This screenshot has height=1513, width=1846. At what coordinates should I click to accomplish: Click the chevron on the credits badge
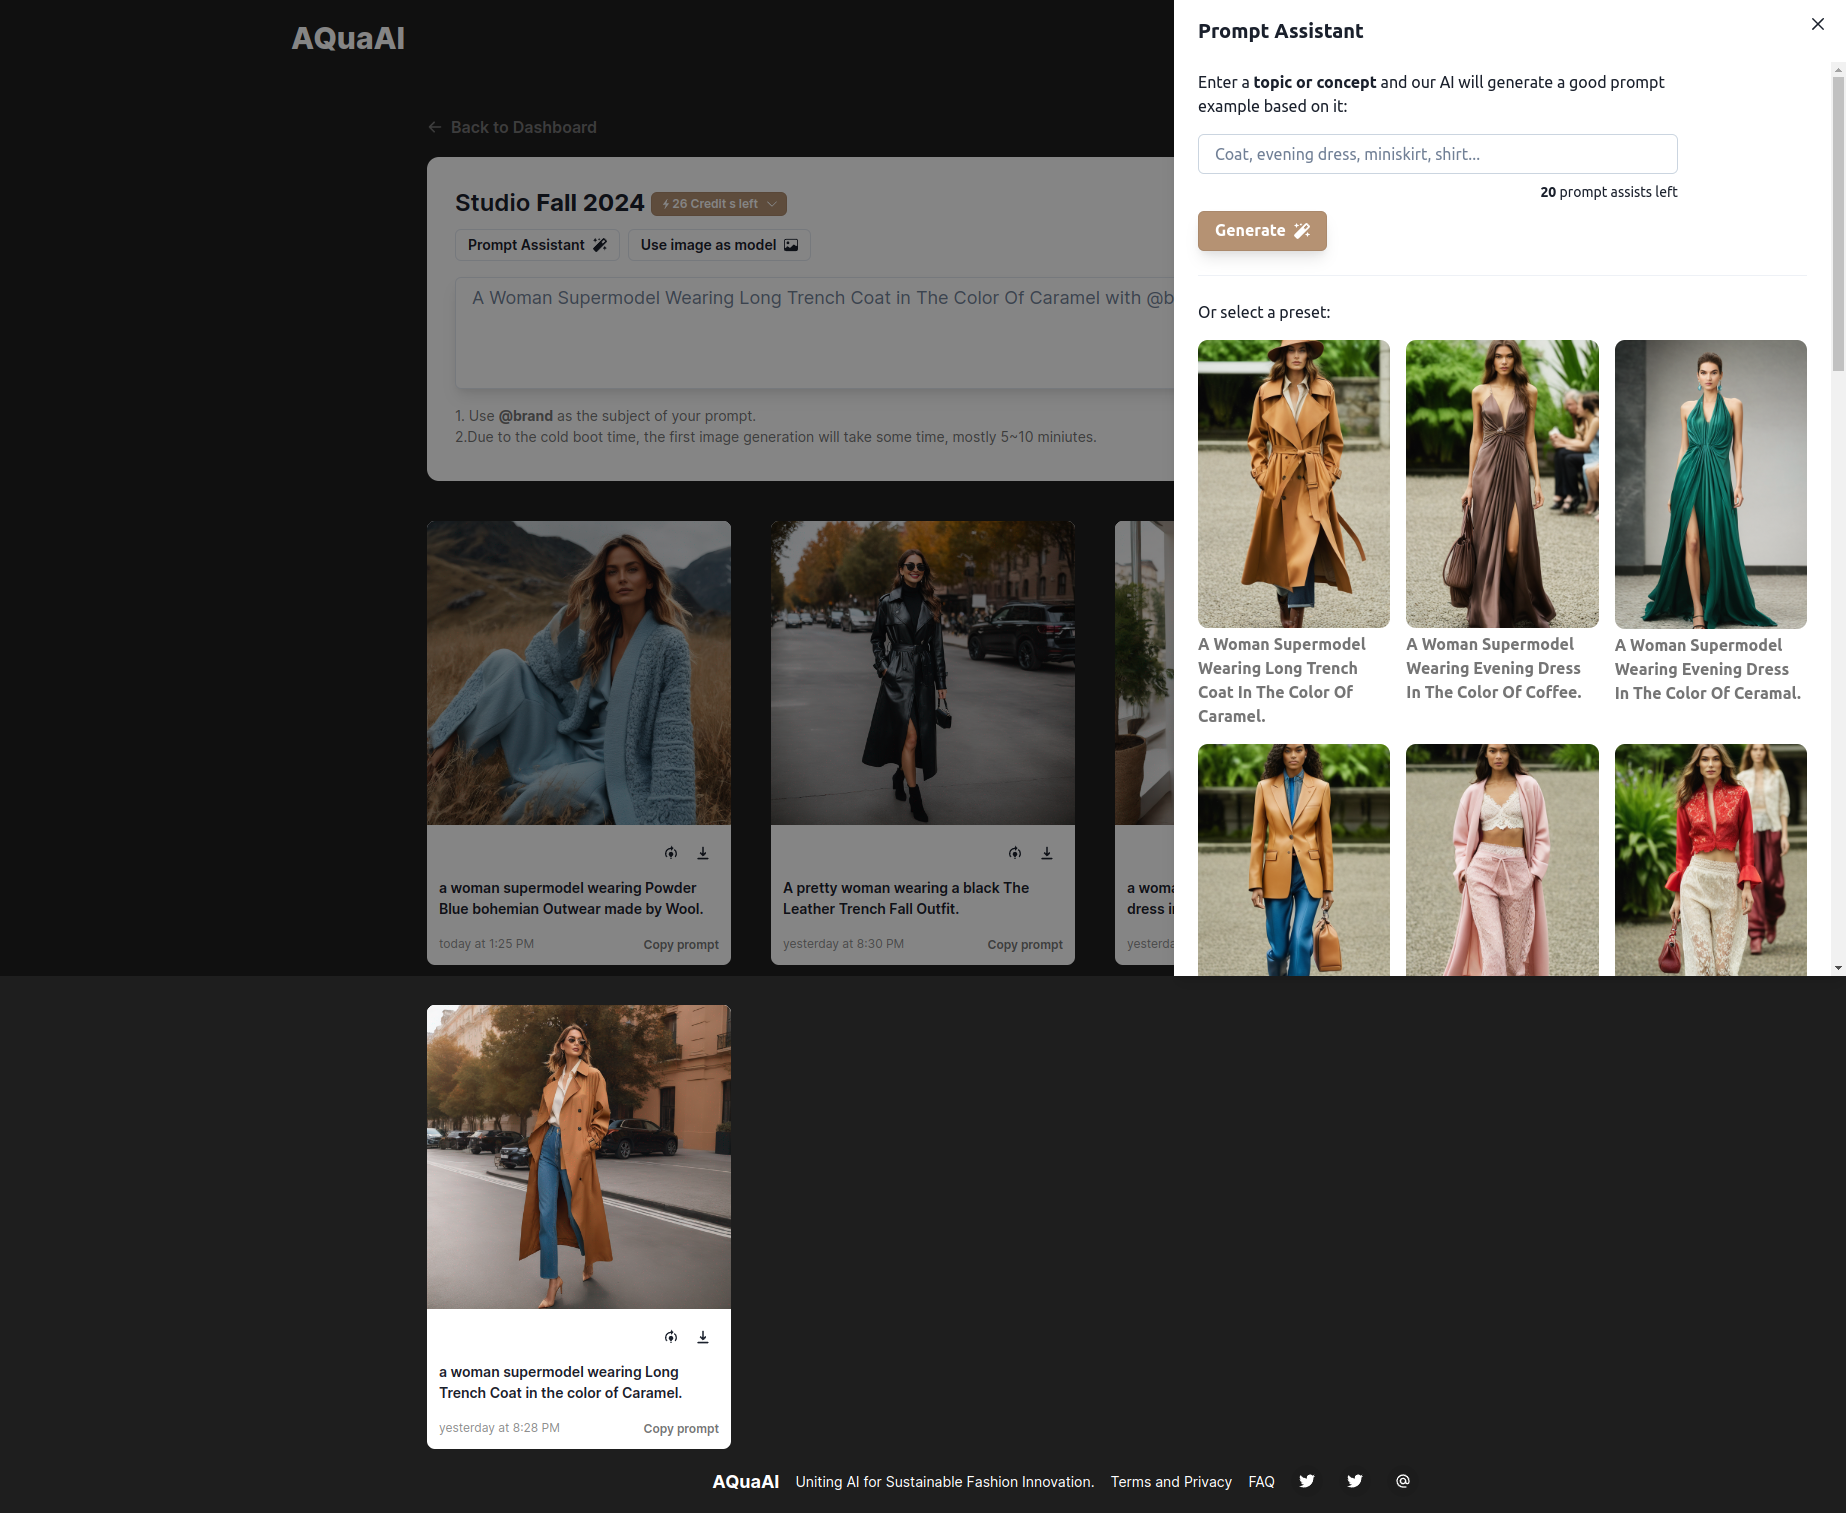[x=772, y=204]
